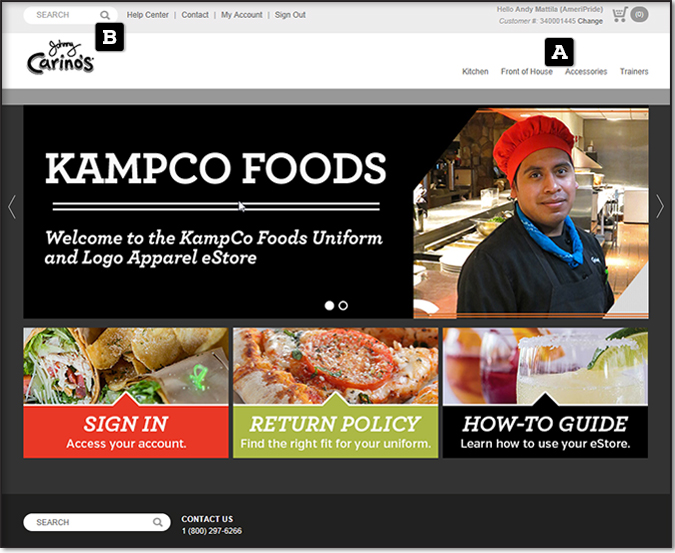Open the Kitchen category menu

pyautogui.click(x=475, y=71)
